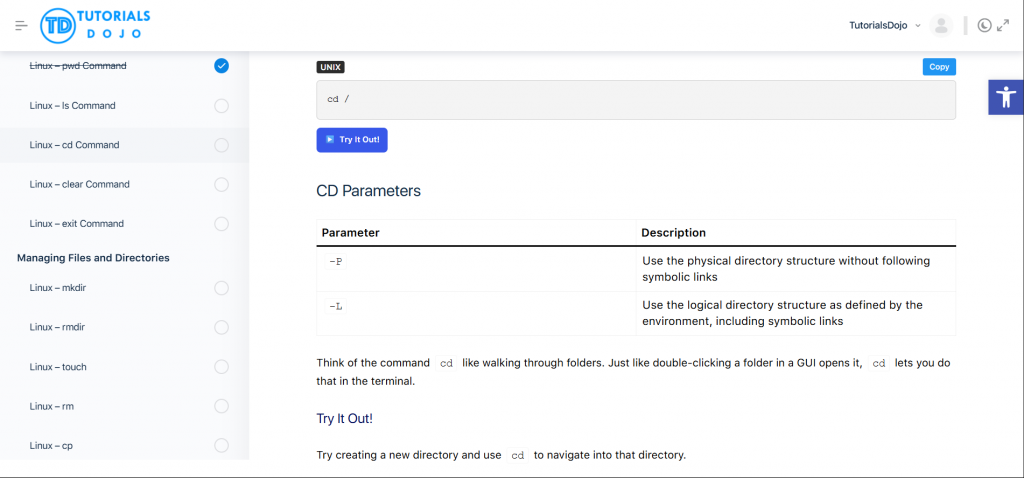Viewport: 1024px width, 478px height.
Task: Click the user profile avatar
Action: (940, 26)
